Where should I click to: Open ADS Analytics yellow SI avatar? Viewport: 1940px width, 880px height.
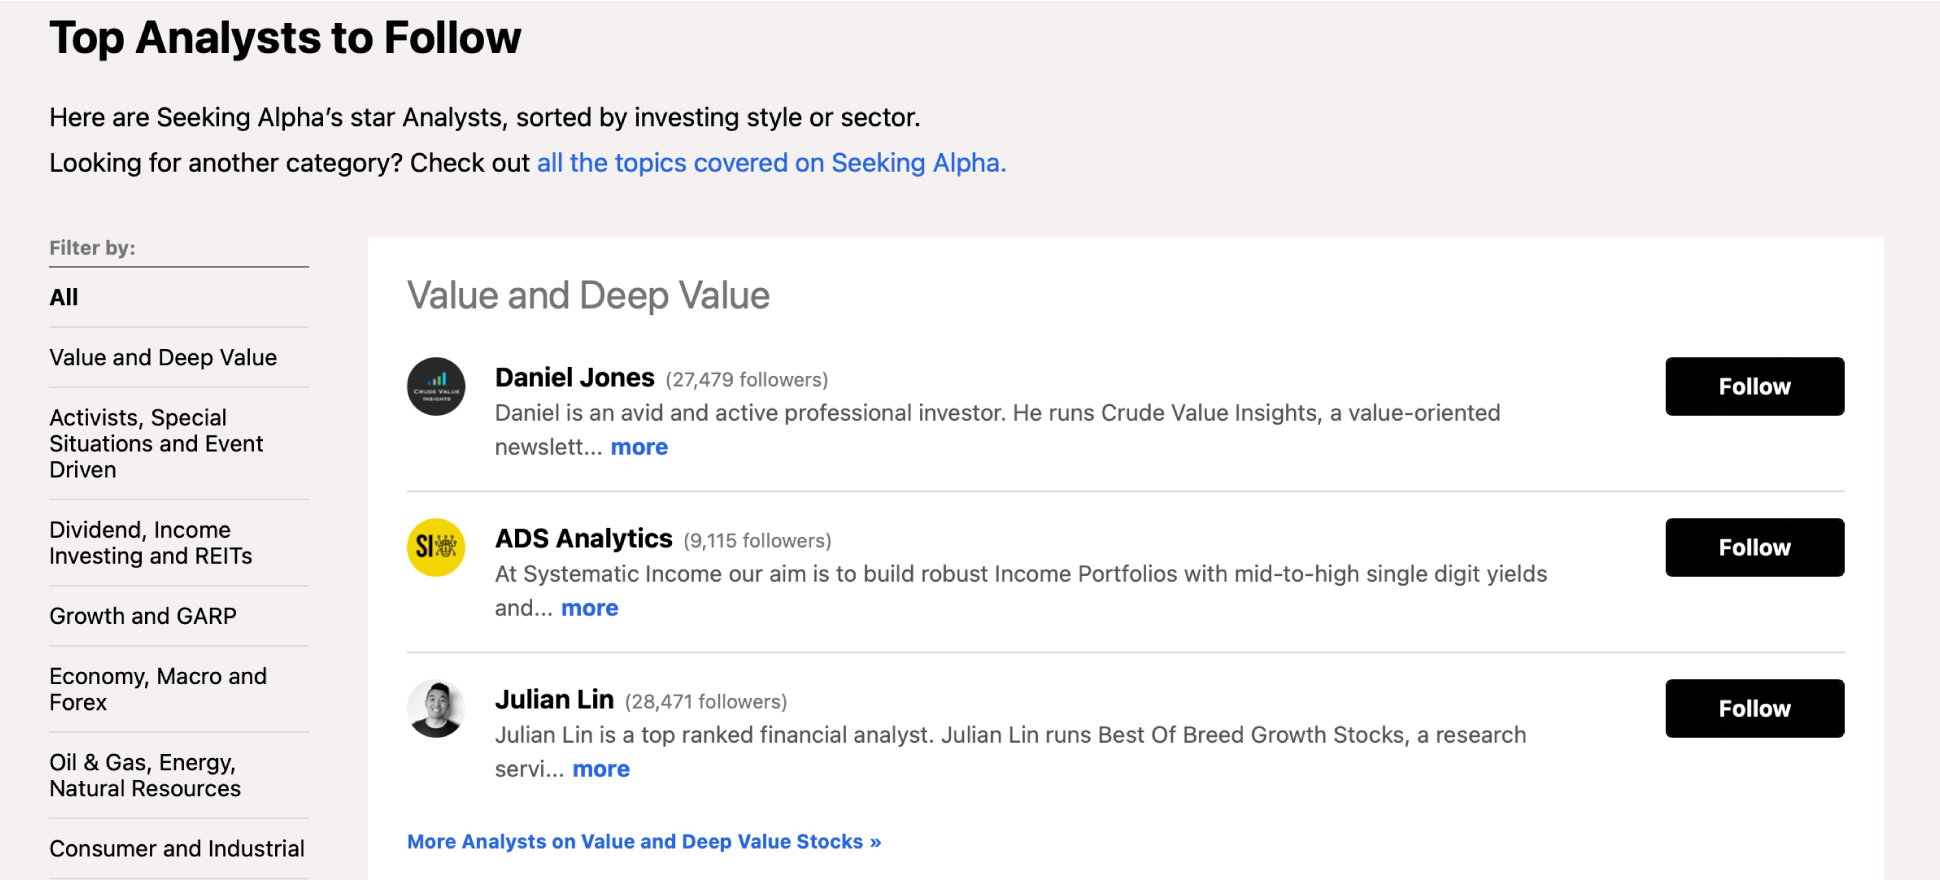coord(436,547)
